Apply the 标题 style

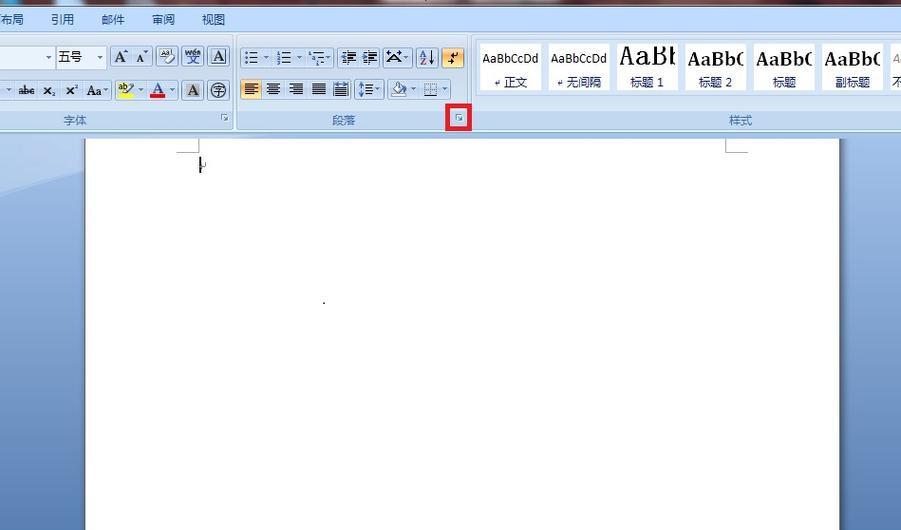(x=784, y=67)
